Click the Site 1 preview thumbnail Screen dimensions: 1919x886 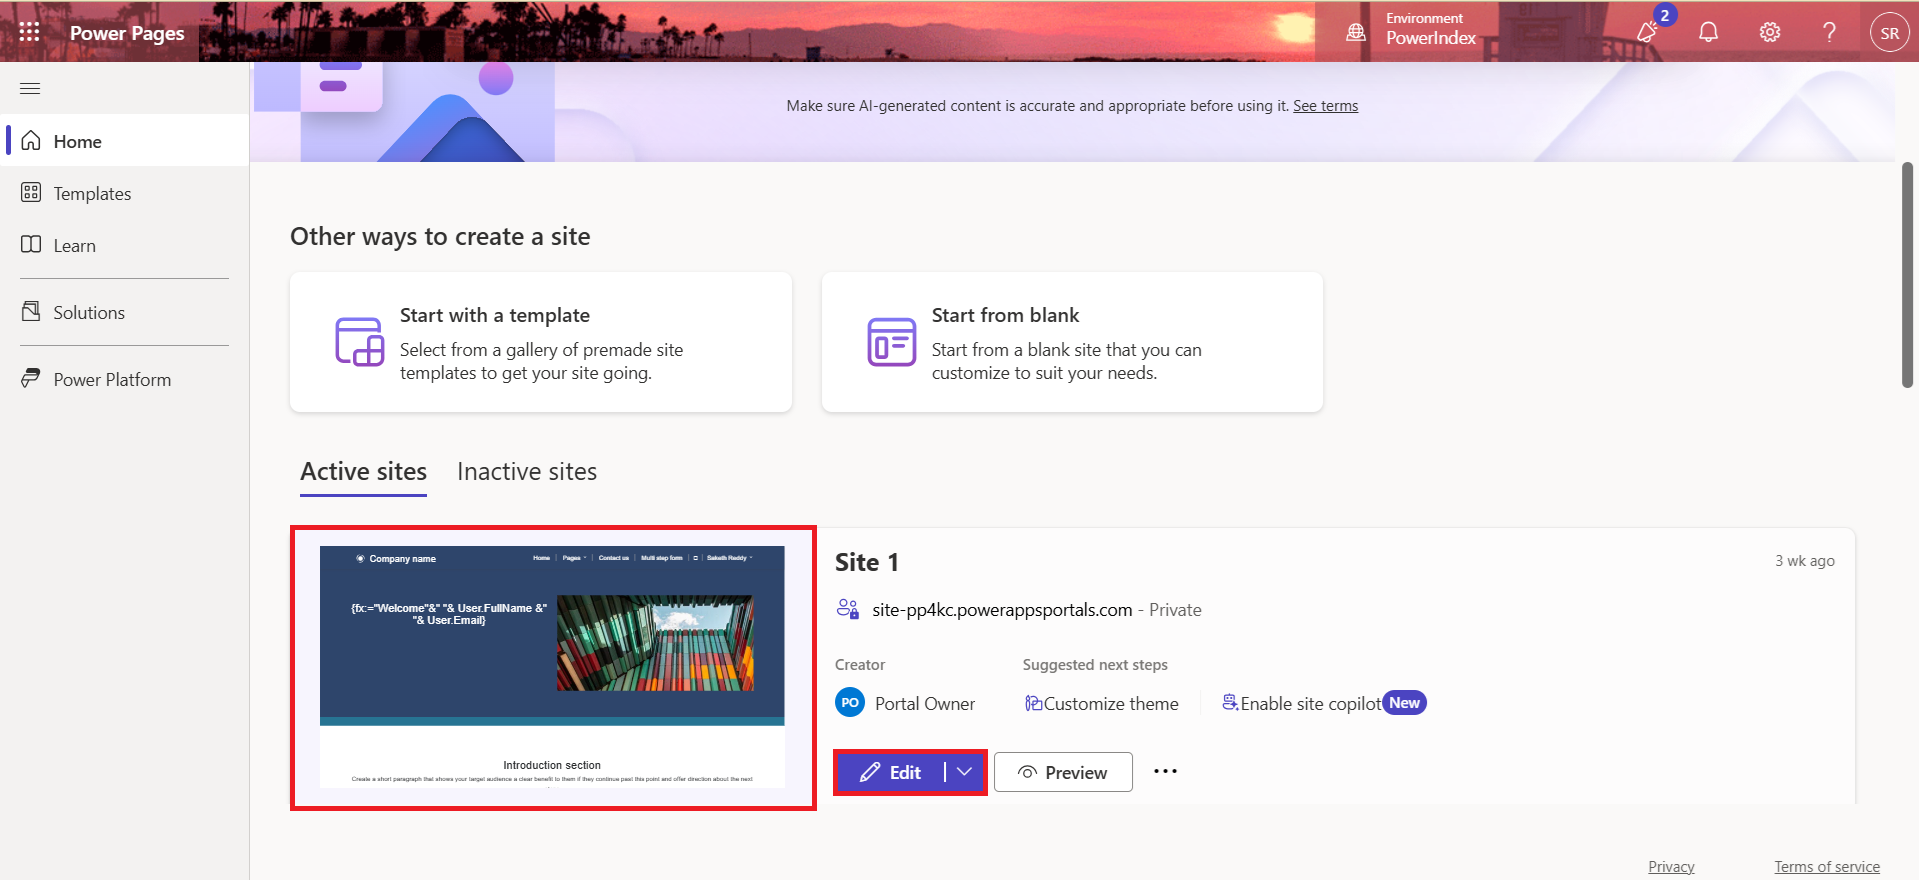tap(552, 667)
